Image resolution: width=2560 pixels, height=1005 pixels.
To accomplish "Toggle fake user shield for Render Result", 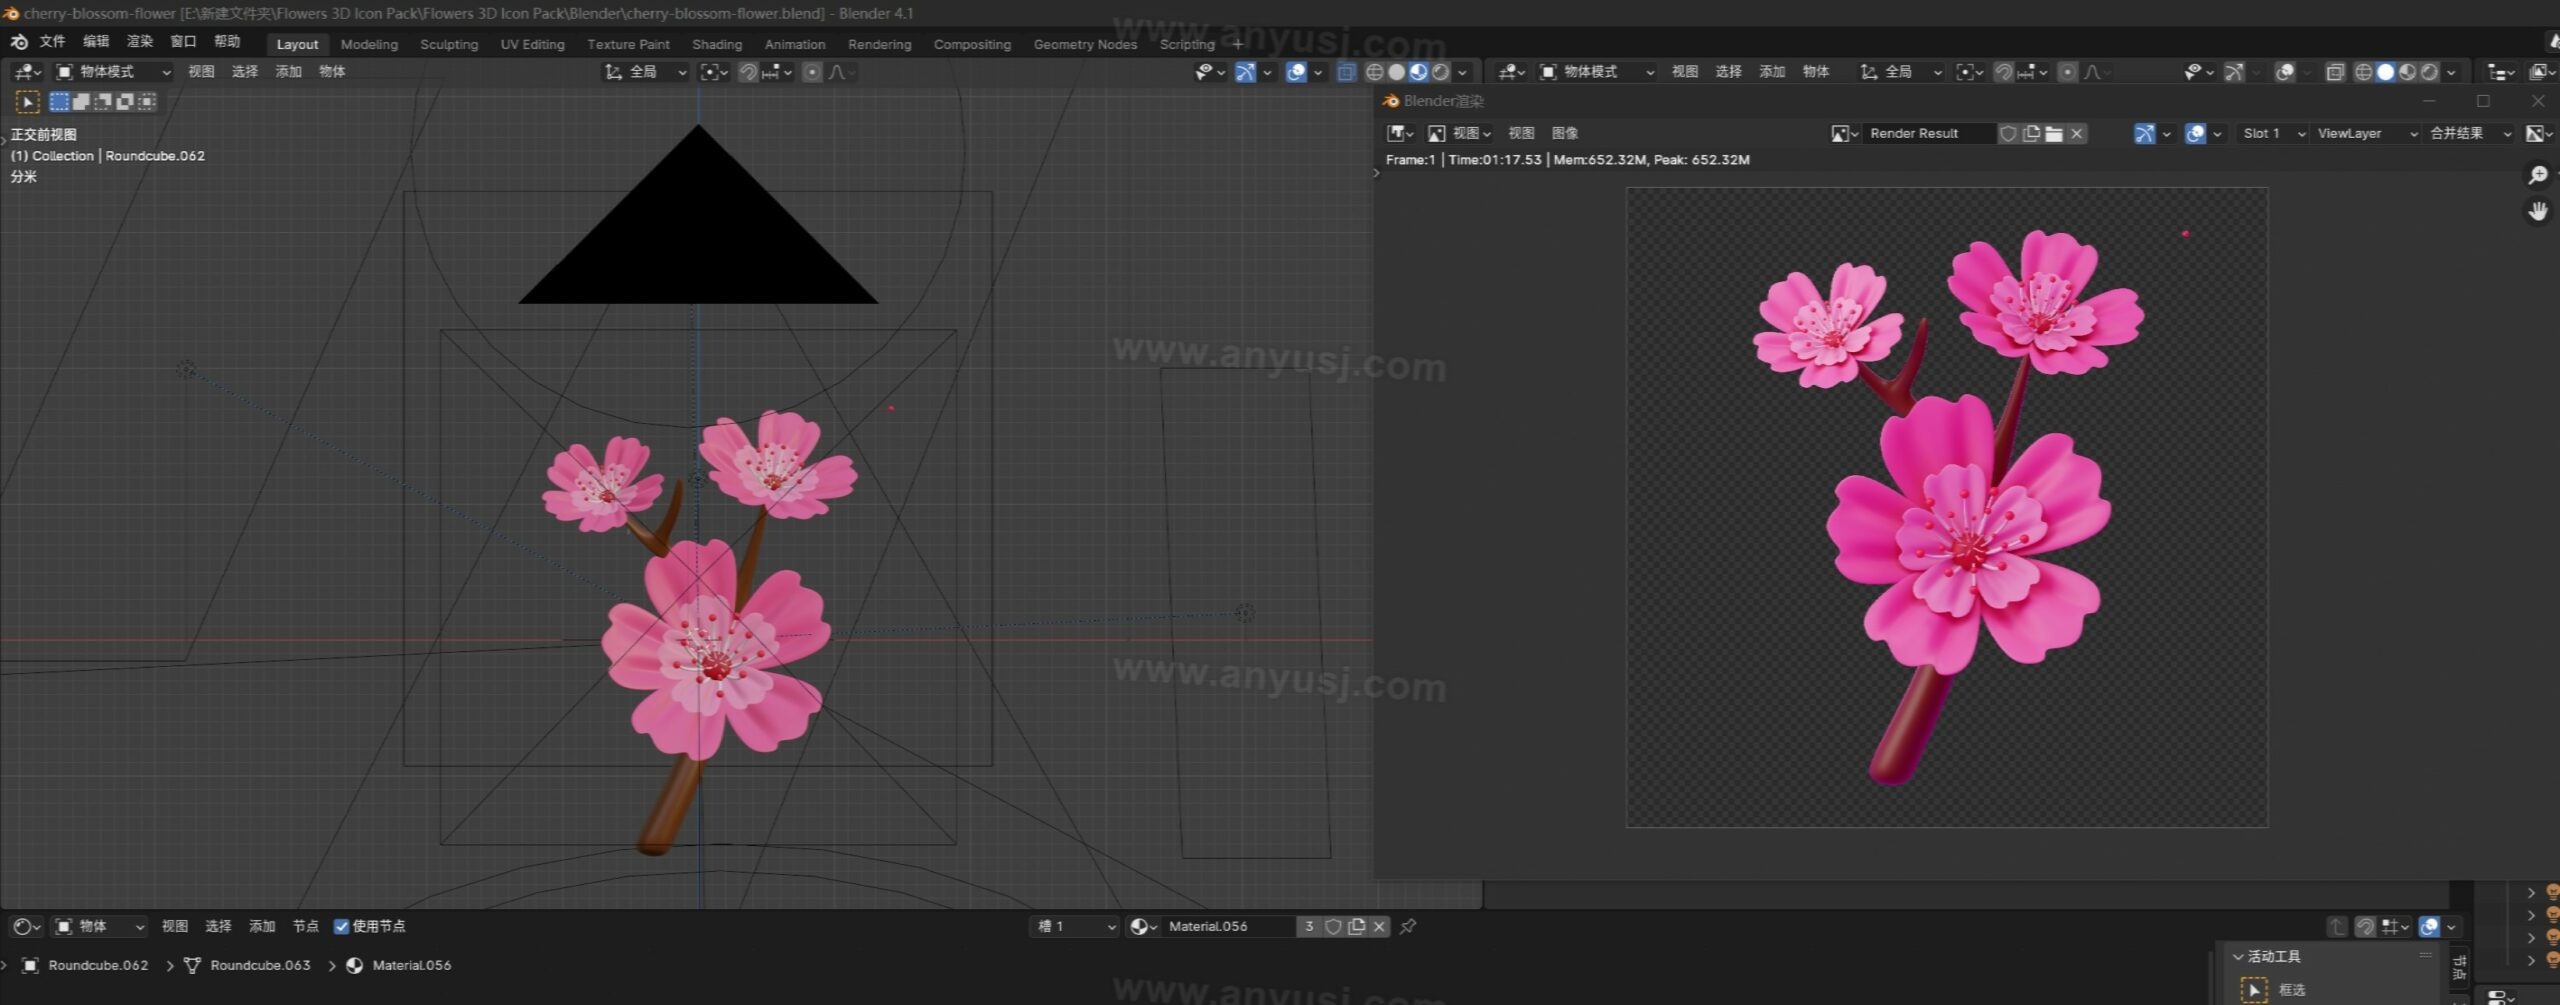I will (x=2008, y=133).
